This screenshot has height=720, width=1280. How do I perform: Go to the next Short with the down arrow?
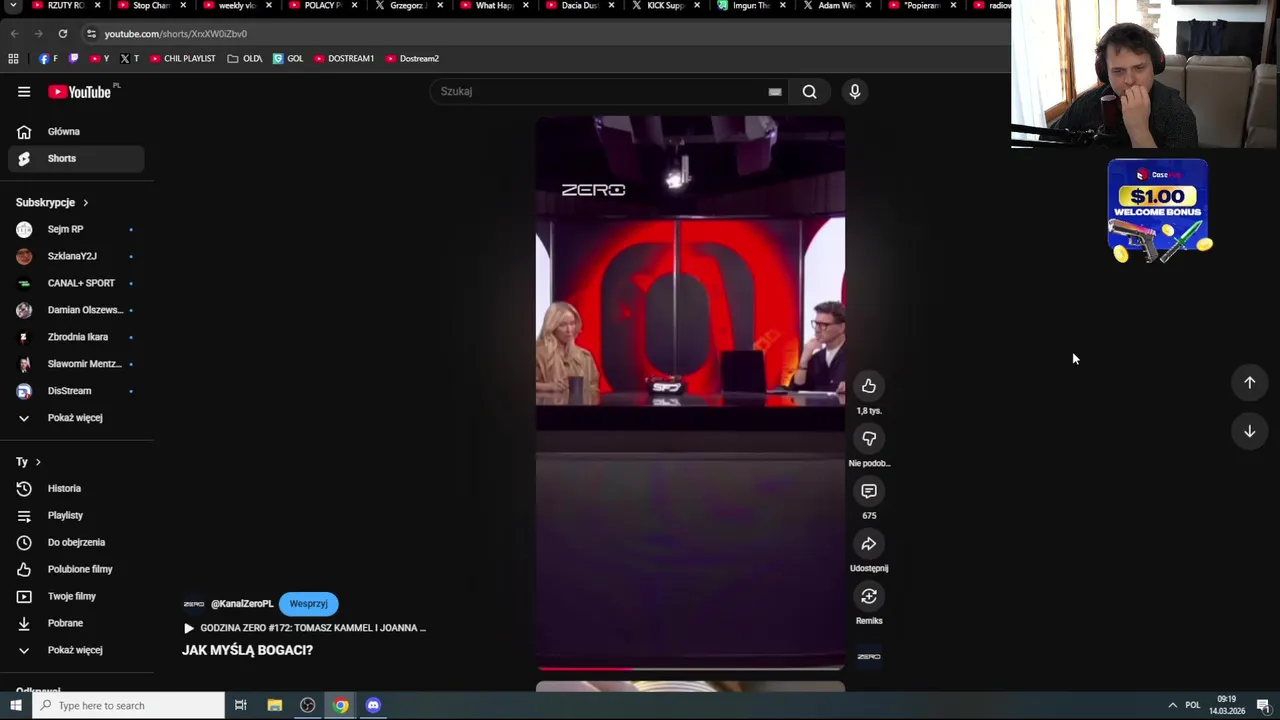pos(1249,431)
